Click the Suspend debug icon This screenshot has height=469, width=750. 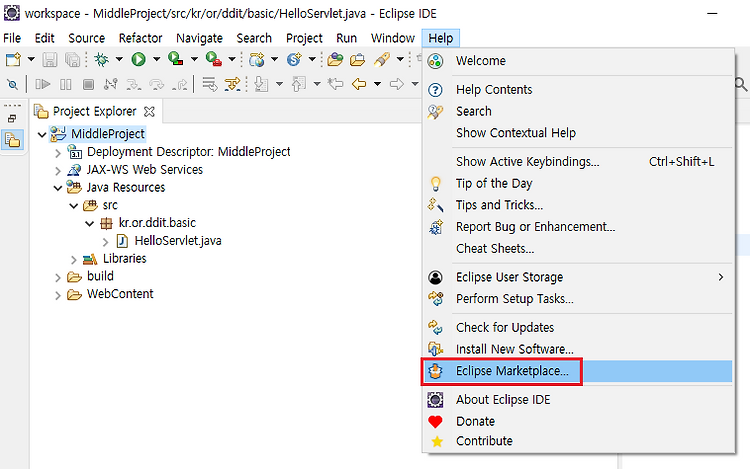click(x=66, y=85)
